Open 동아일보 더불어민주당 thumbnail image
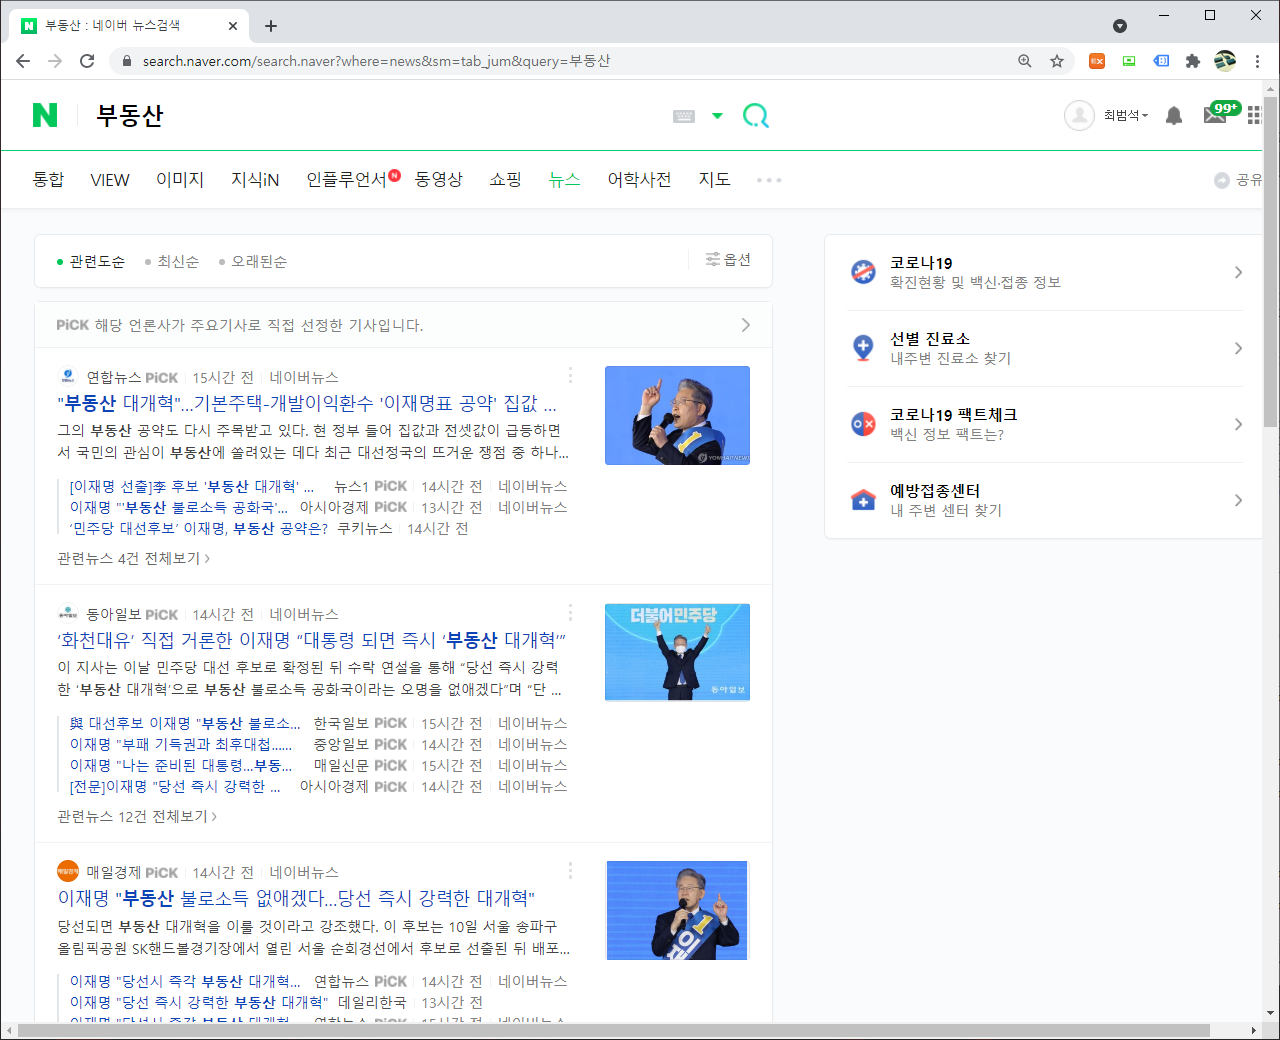This screenshot has width=1280, height=1040. pyautogui.click(x=677, y=652)
